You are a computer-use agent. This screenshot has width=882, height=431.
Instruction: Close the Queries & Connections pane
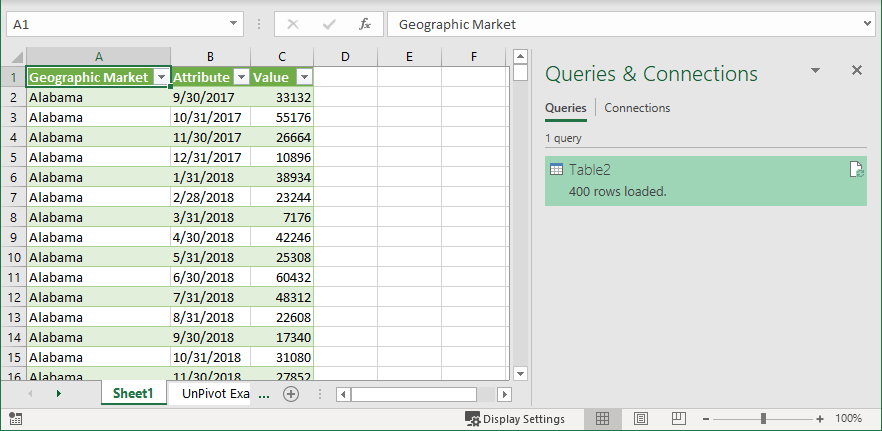pos(857,70)
